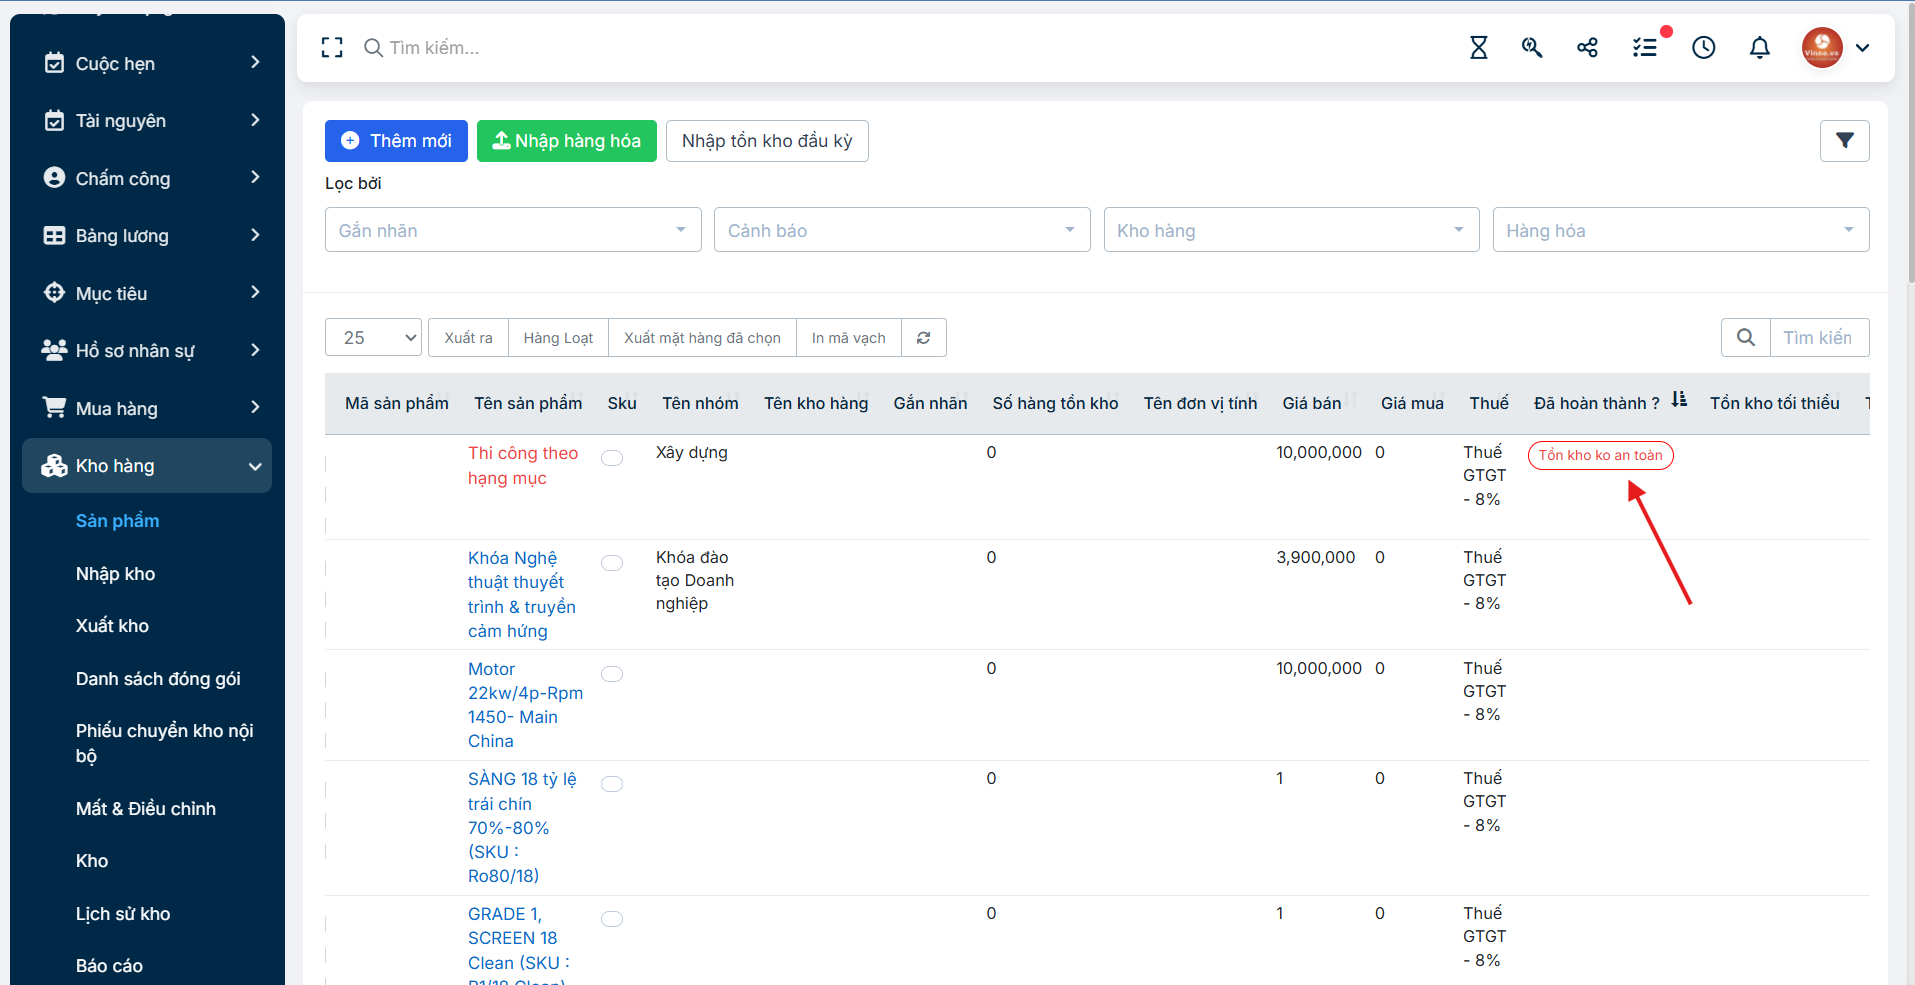Refresh the product table
Screen dimensions: 1915x985
click(x=924, y=338)
